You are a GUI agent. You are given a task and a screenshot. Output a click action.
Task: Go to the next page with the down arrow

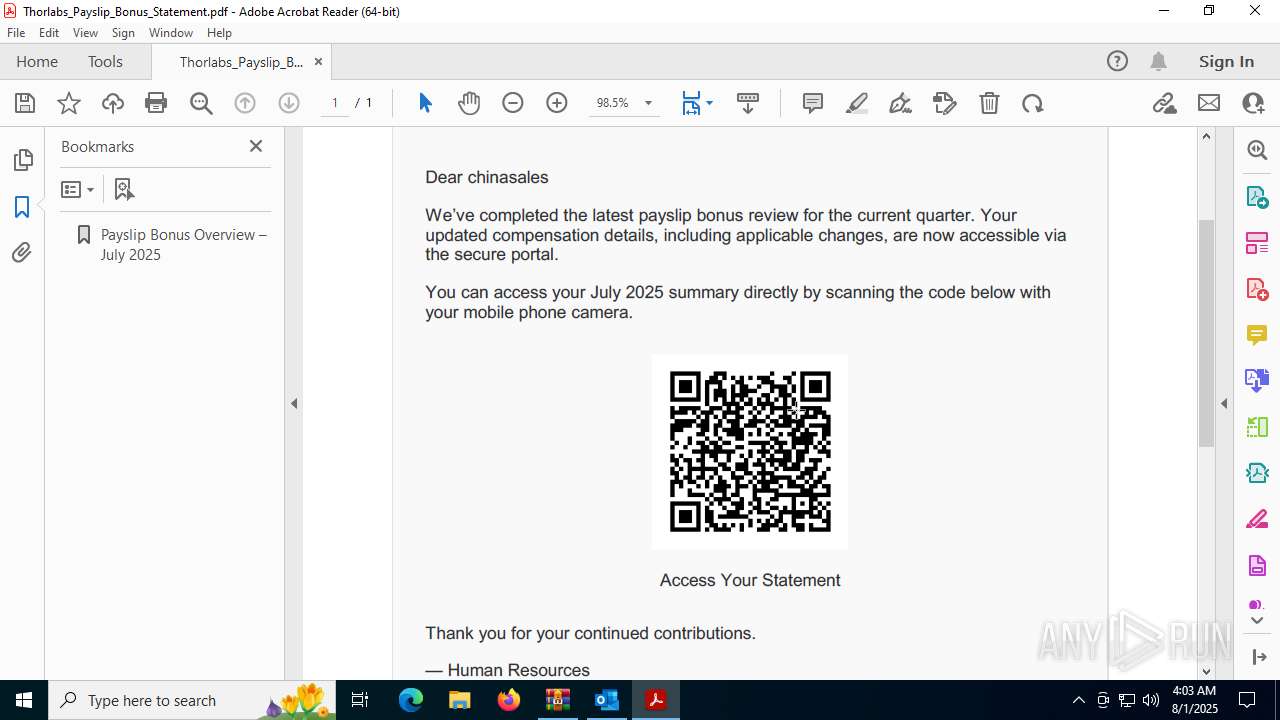(289, 103)
